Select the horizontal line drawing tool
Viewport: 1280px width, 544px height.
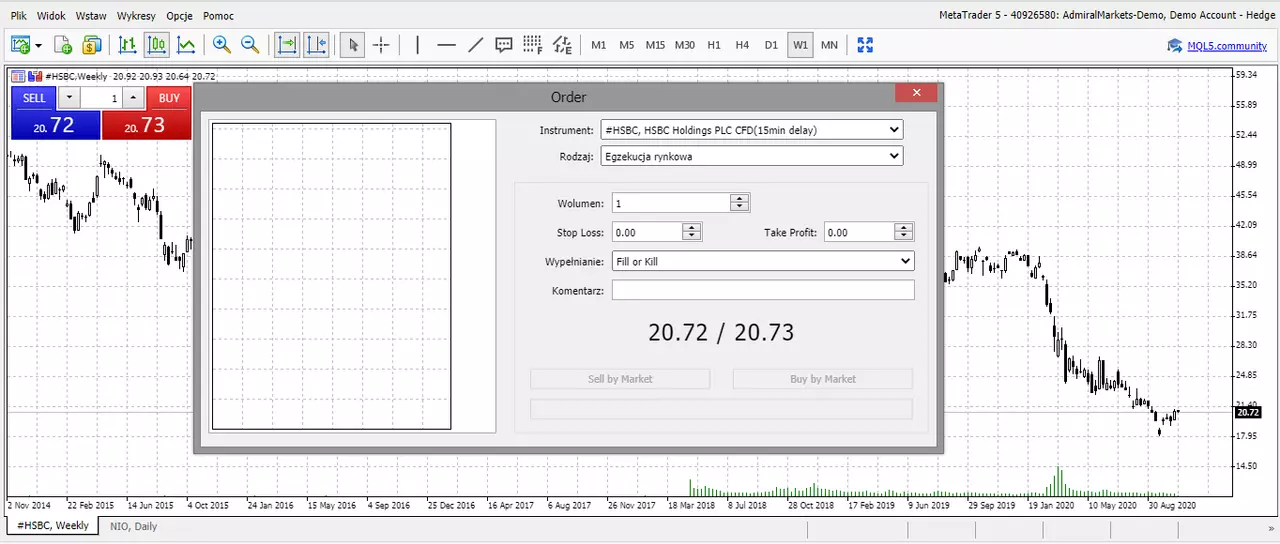[x=447, y=45]
